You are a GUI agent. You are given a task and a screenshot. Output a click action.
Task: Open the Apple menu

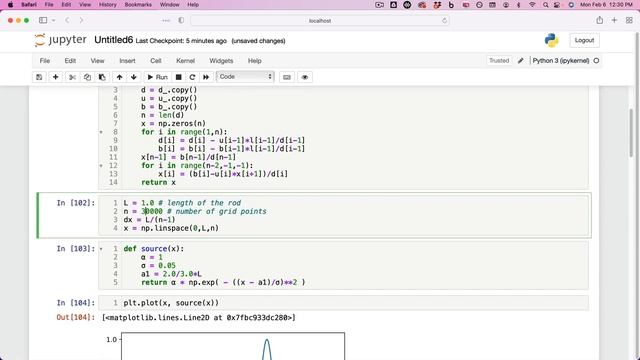coord(10,5)
